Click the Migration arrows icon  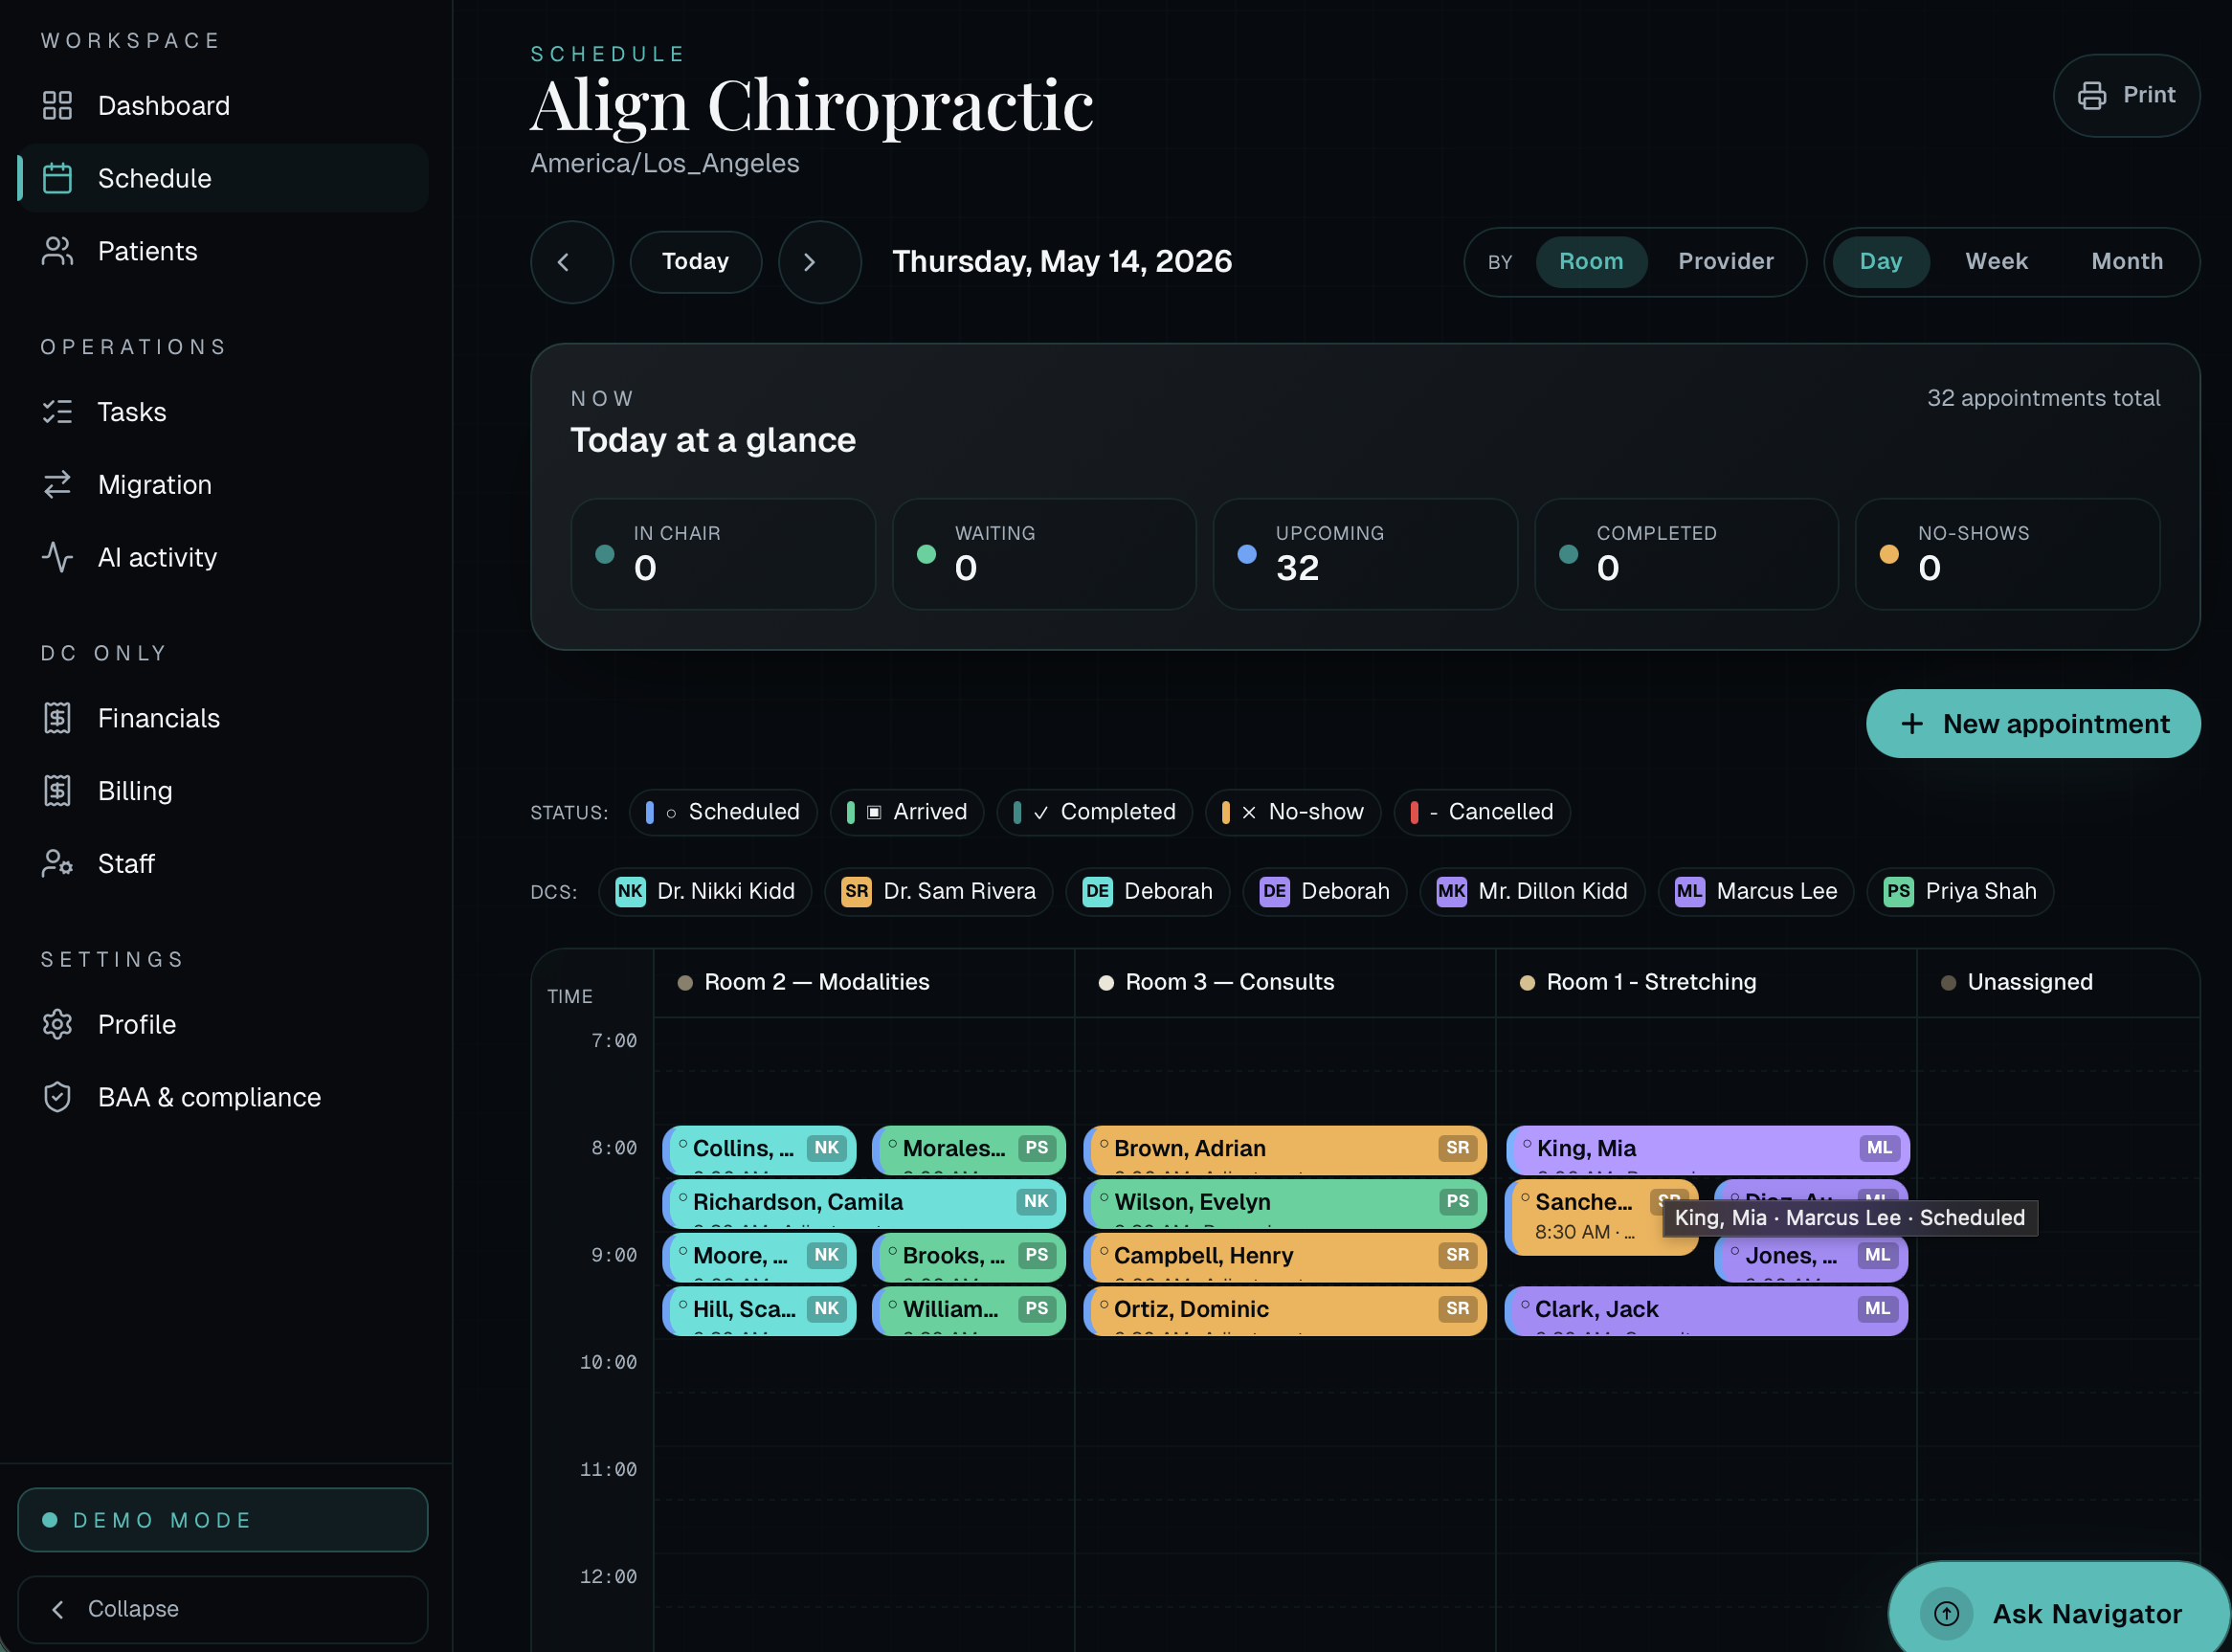tap(57, 485)
